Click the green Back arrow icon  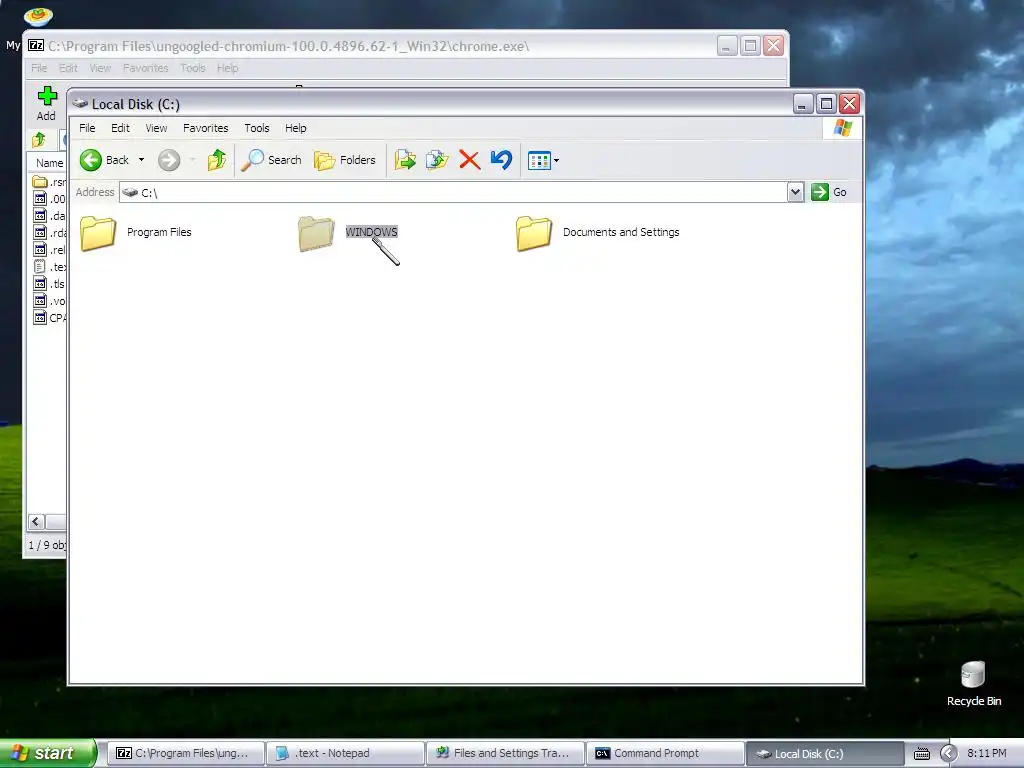[91, 160]
